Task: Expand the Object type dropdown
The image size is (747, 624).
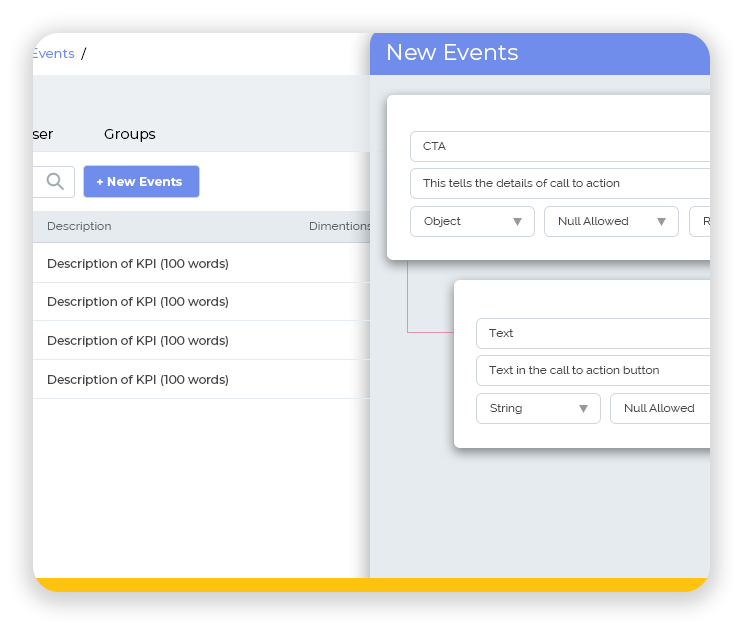Action: click(472, 221)
